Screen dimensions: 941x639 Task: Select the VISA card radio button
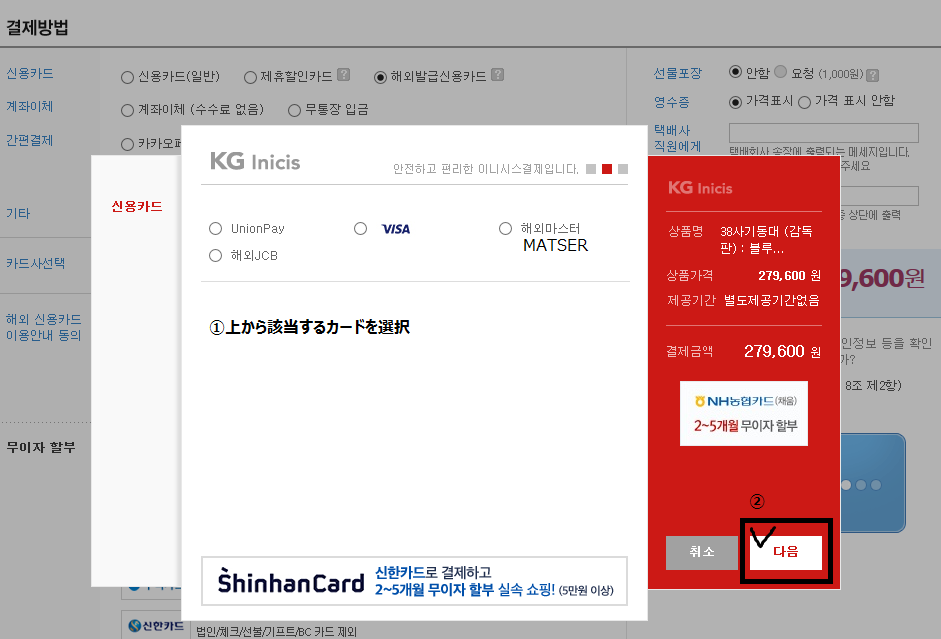(360, 229)
